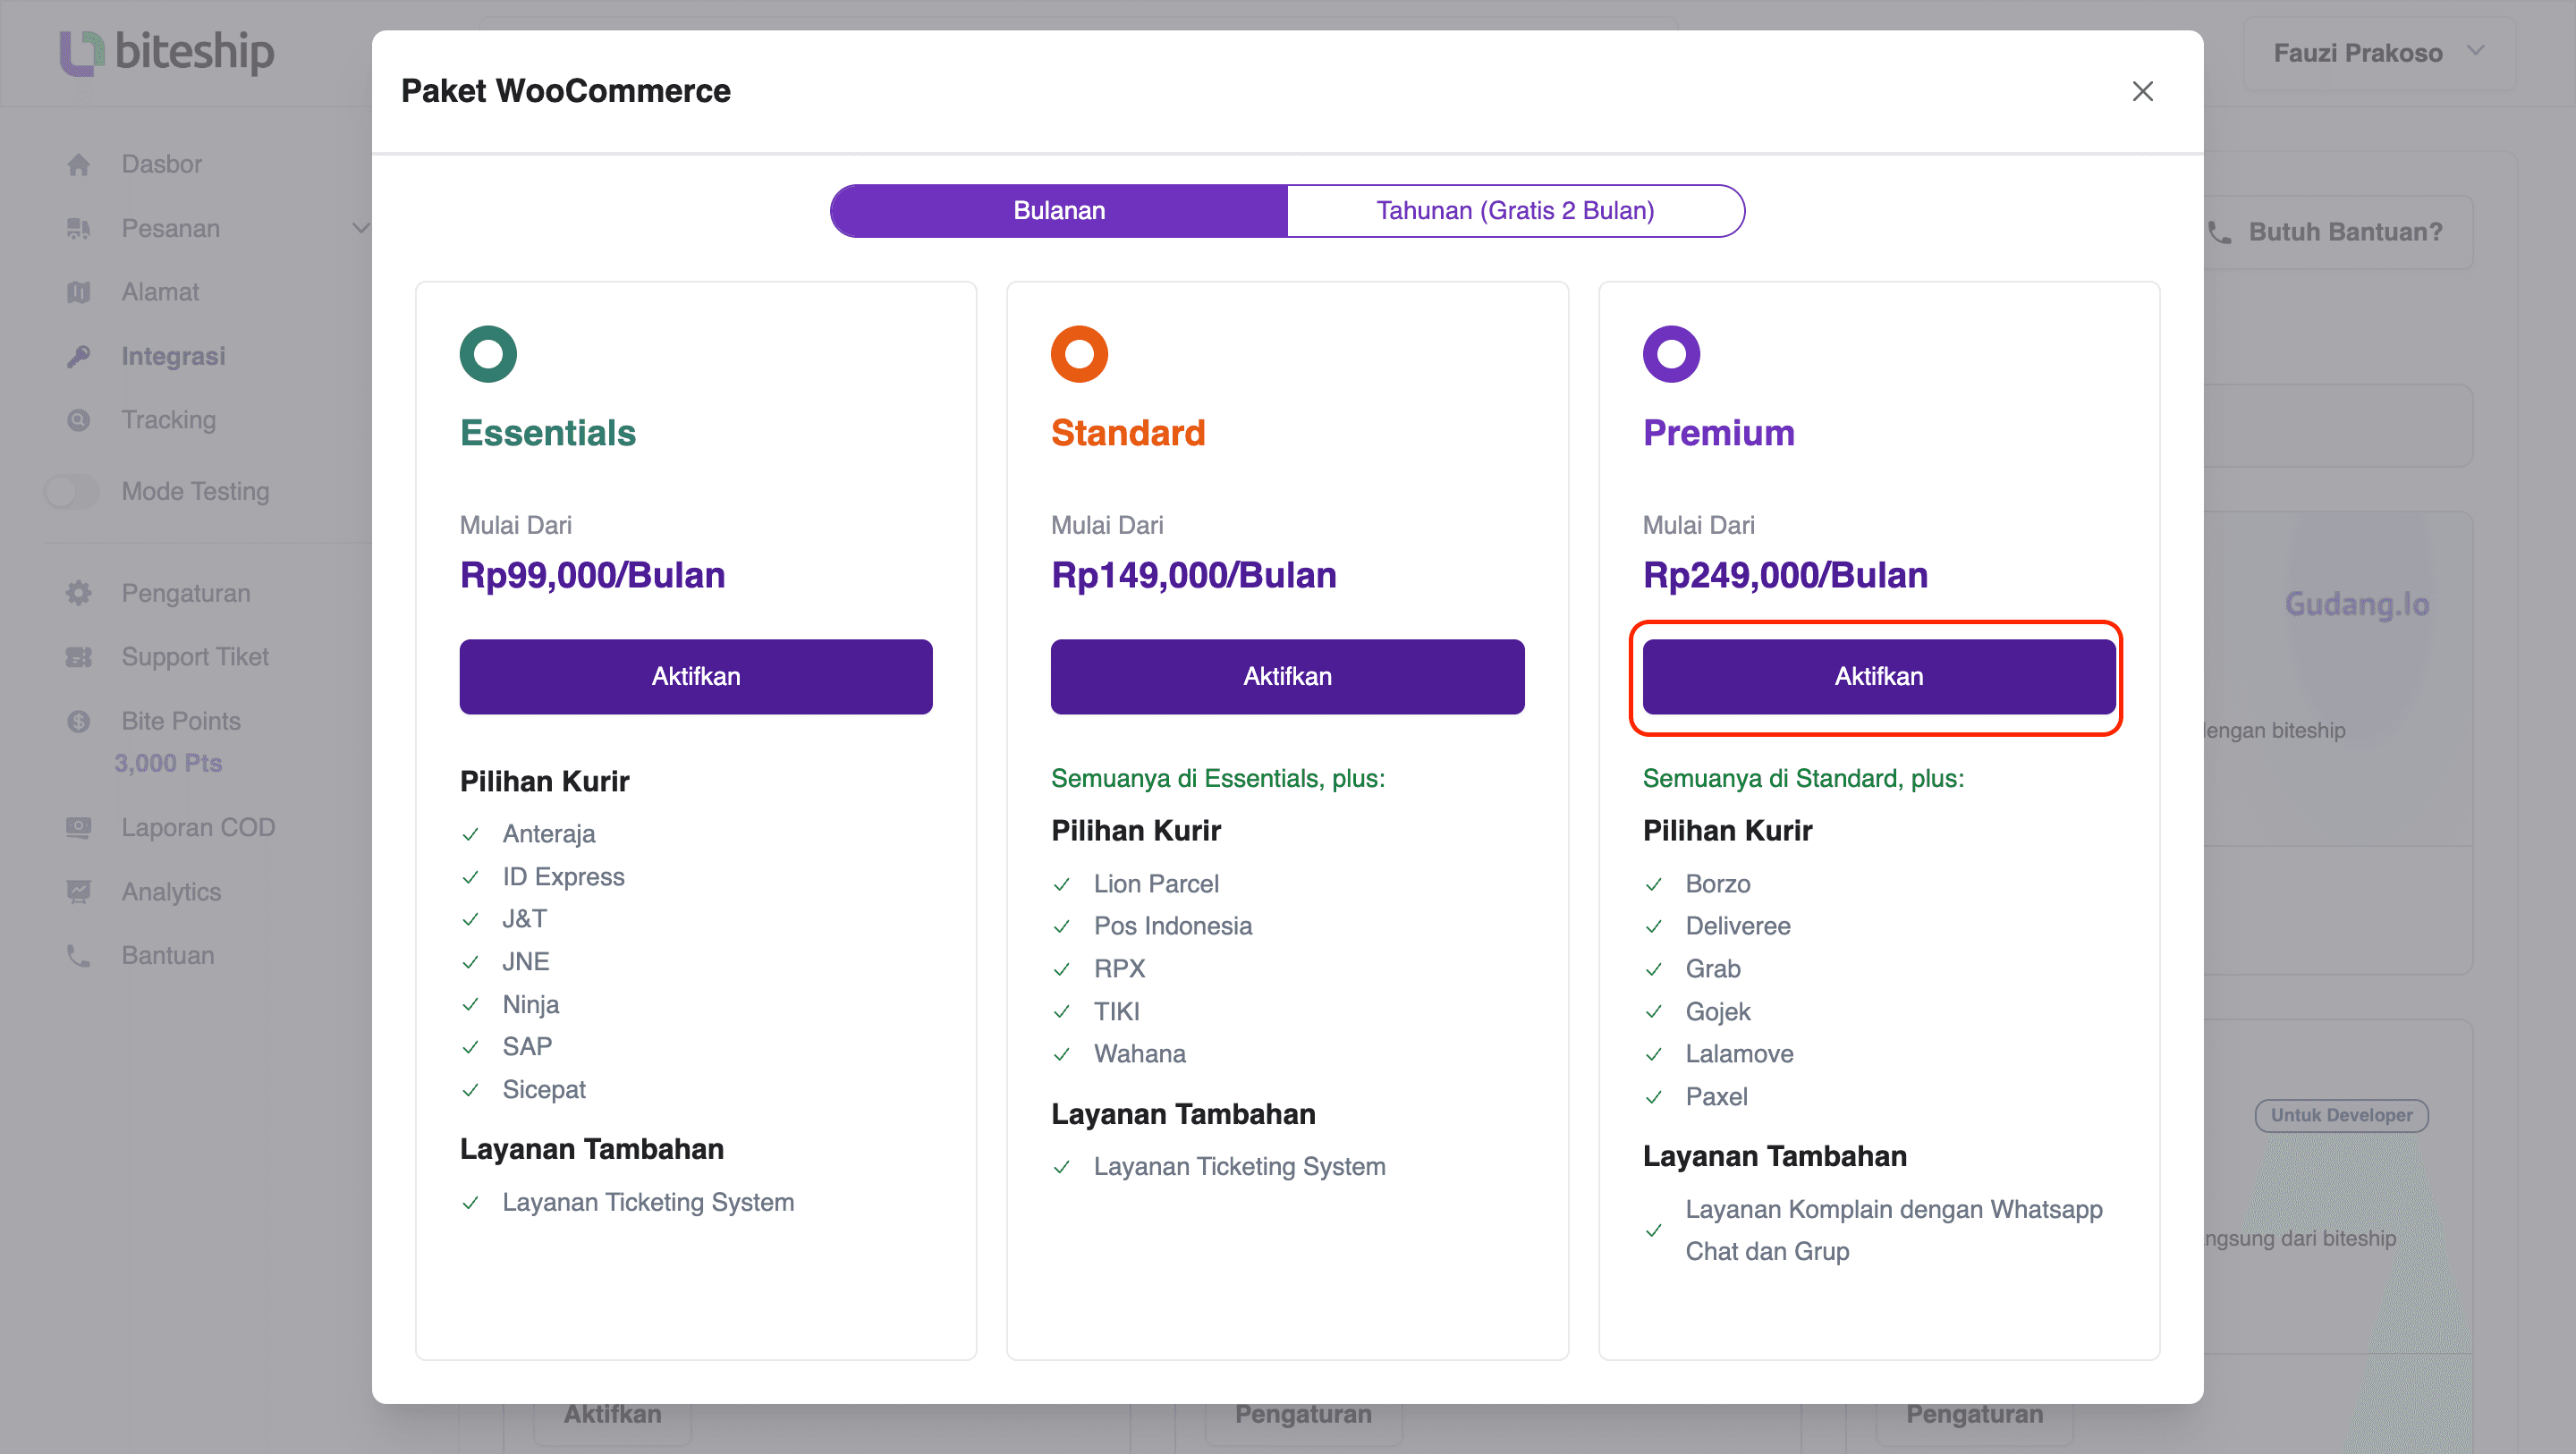The width and height of the screenshot is (2576, 1454).
Task: Switch to Bulanan billing tab
Action: coord(1059,210)
